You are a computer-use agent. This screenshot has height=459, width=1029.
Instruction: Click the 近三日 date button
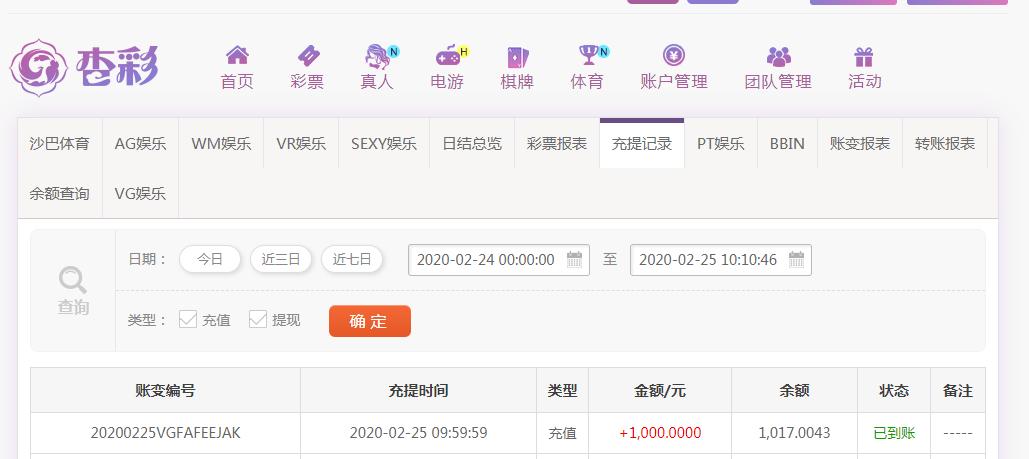pos(281,259)
